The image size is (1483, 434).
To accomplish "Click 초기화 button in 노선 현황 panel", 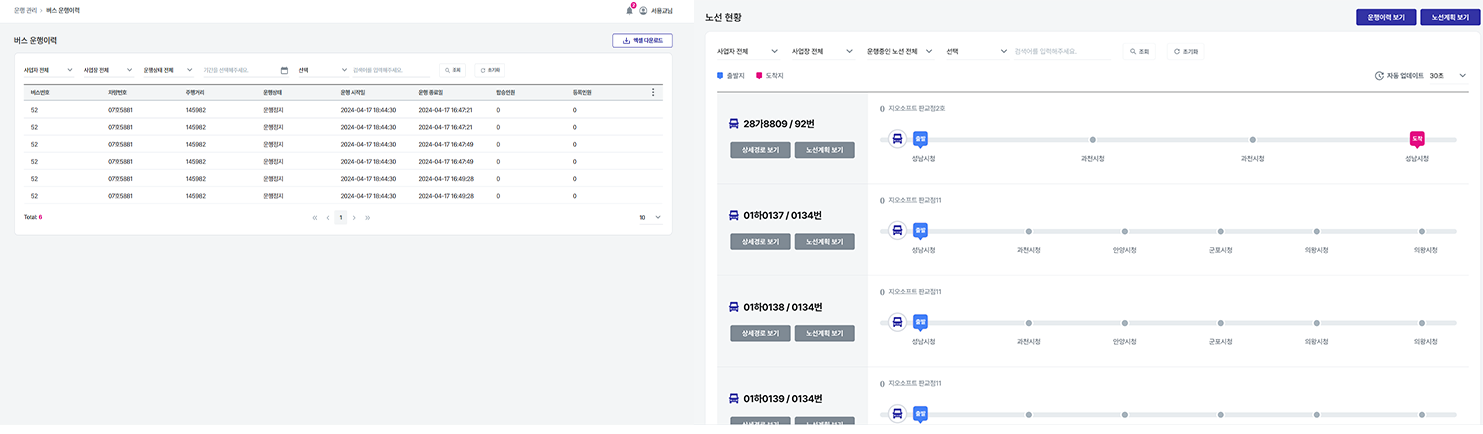I will click(1186, 51).
